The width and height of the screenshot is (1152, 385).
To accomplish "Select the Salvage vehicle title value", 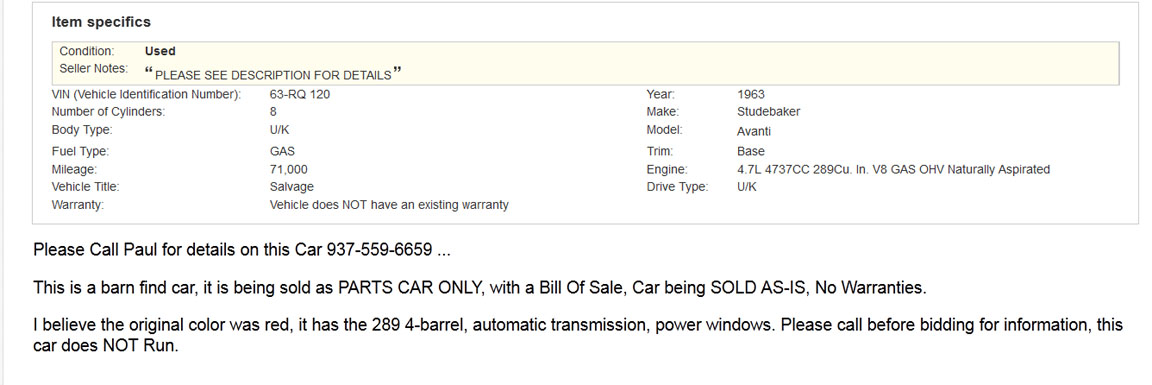I will coord(292,187).
